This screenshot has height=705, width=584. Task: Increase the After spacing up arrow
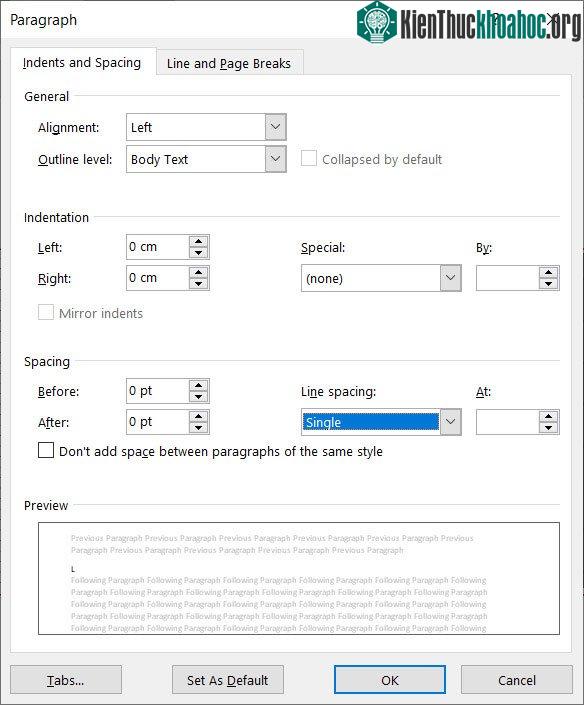(x=198, y=416)
